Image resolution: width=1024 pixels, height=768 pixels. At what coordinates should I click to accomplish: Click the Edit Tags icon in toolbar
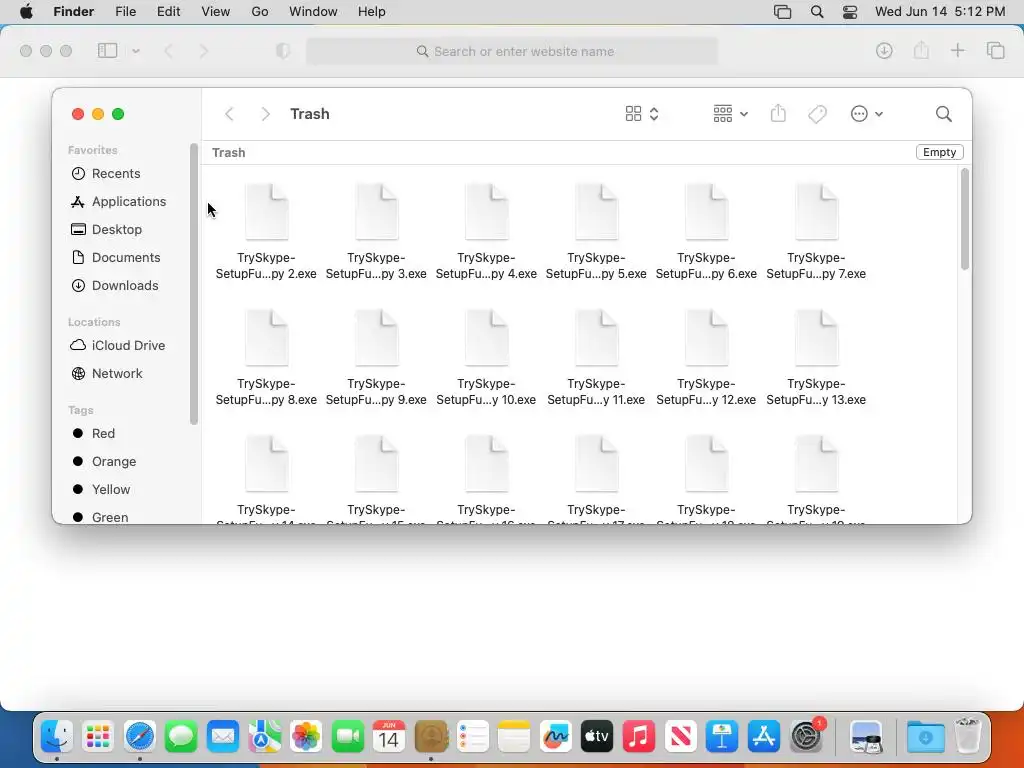pos(817,114)
